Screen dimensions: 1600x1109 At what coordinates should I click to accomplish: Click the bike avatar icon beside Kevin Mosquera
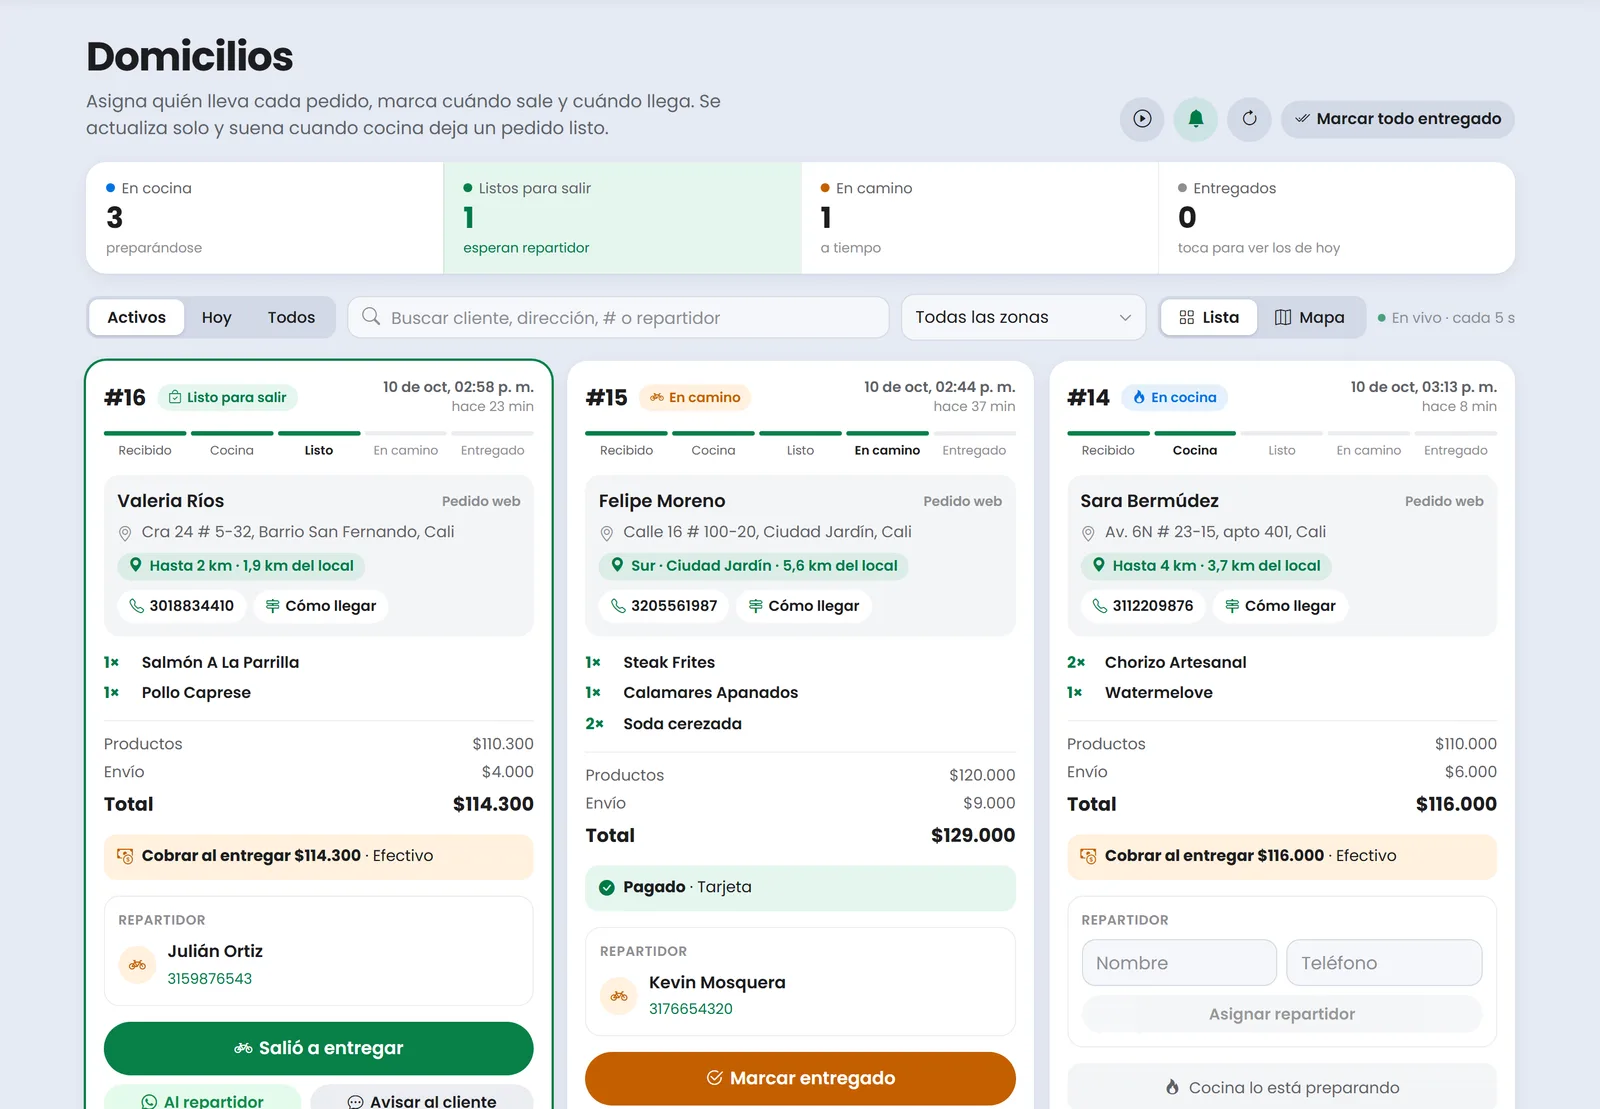[x=619, y=996]
